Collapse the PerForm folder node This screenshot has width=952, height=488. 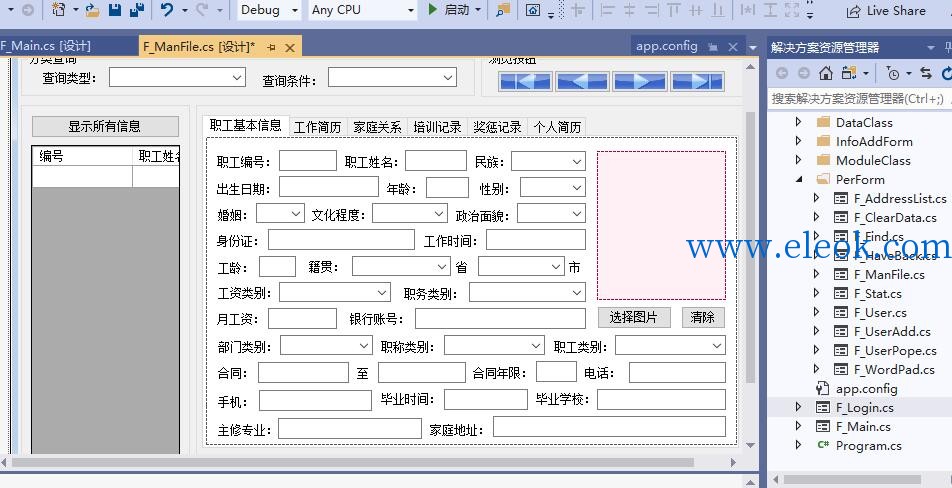coord(798,179)
